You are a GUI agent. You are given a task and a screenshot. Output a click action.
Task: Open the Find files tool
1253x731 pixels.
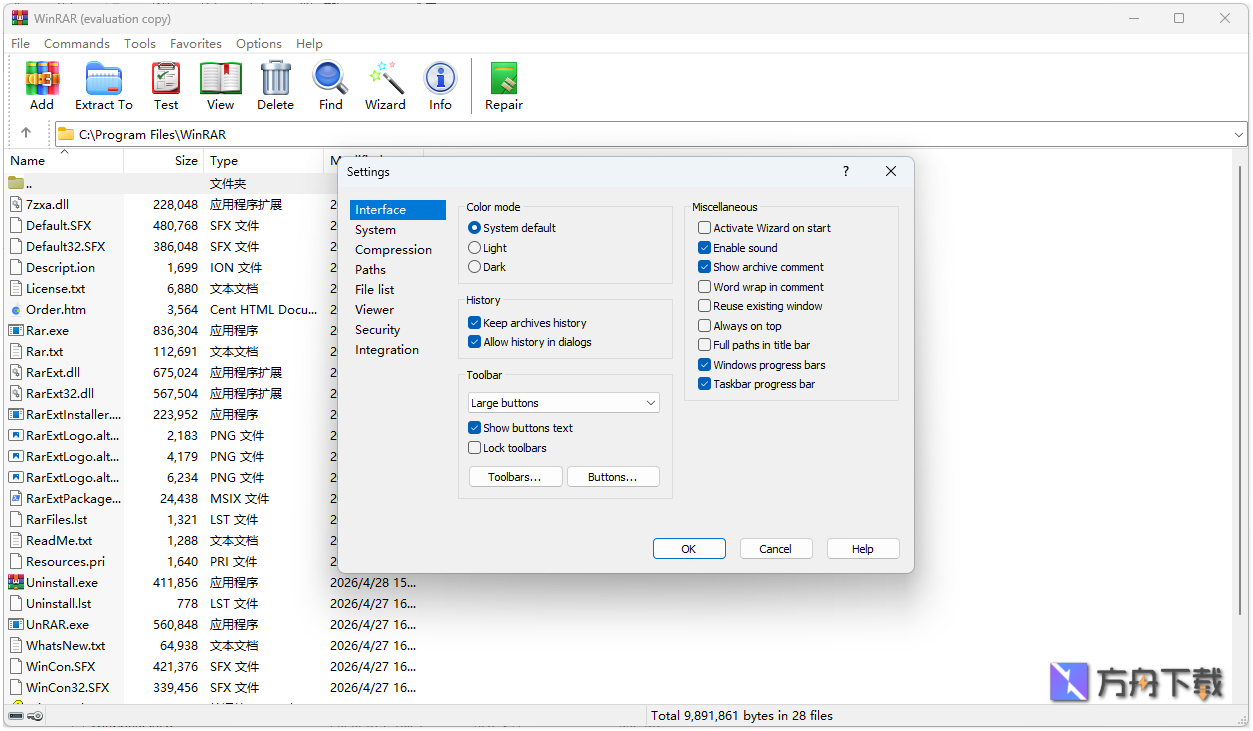click(x=330, y=86)
